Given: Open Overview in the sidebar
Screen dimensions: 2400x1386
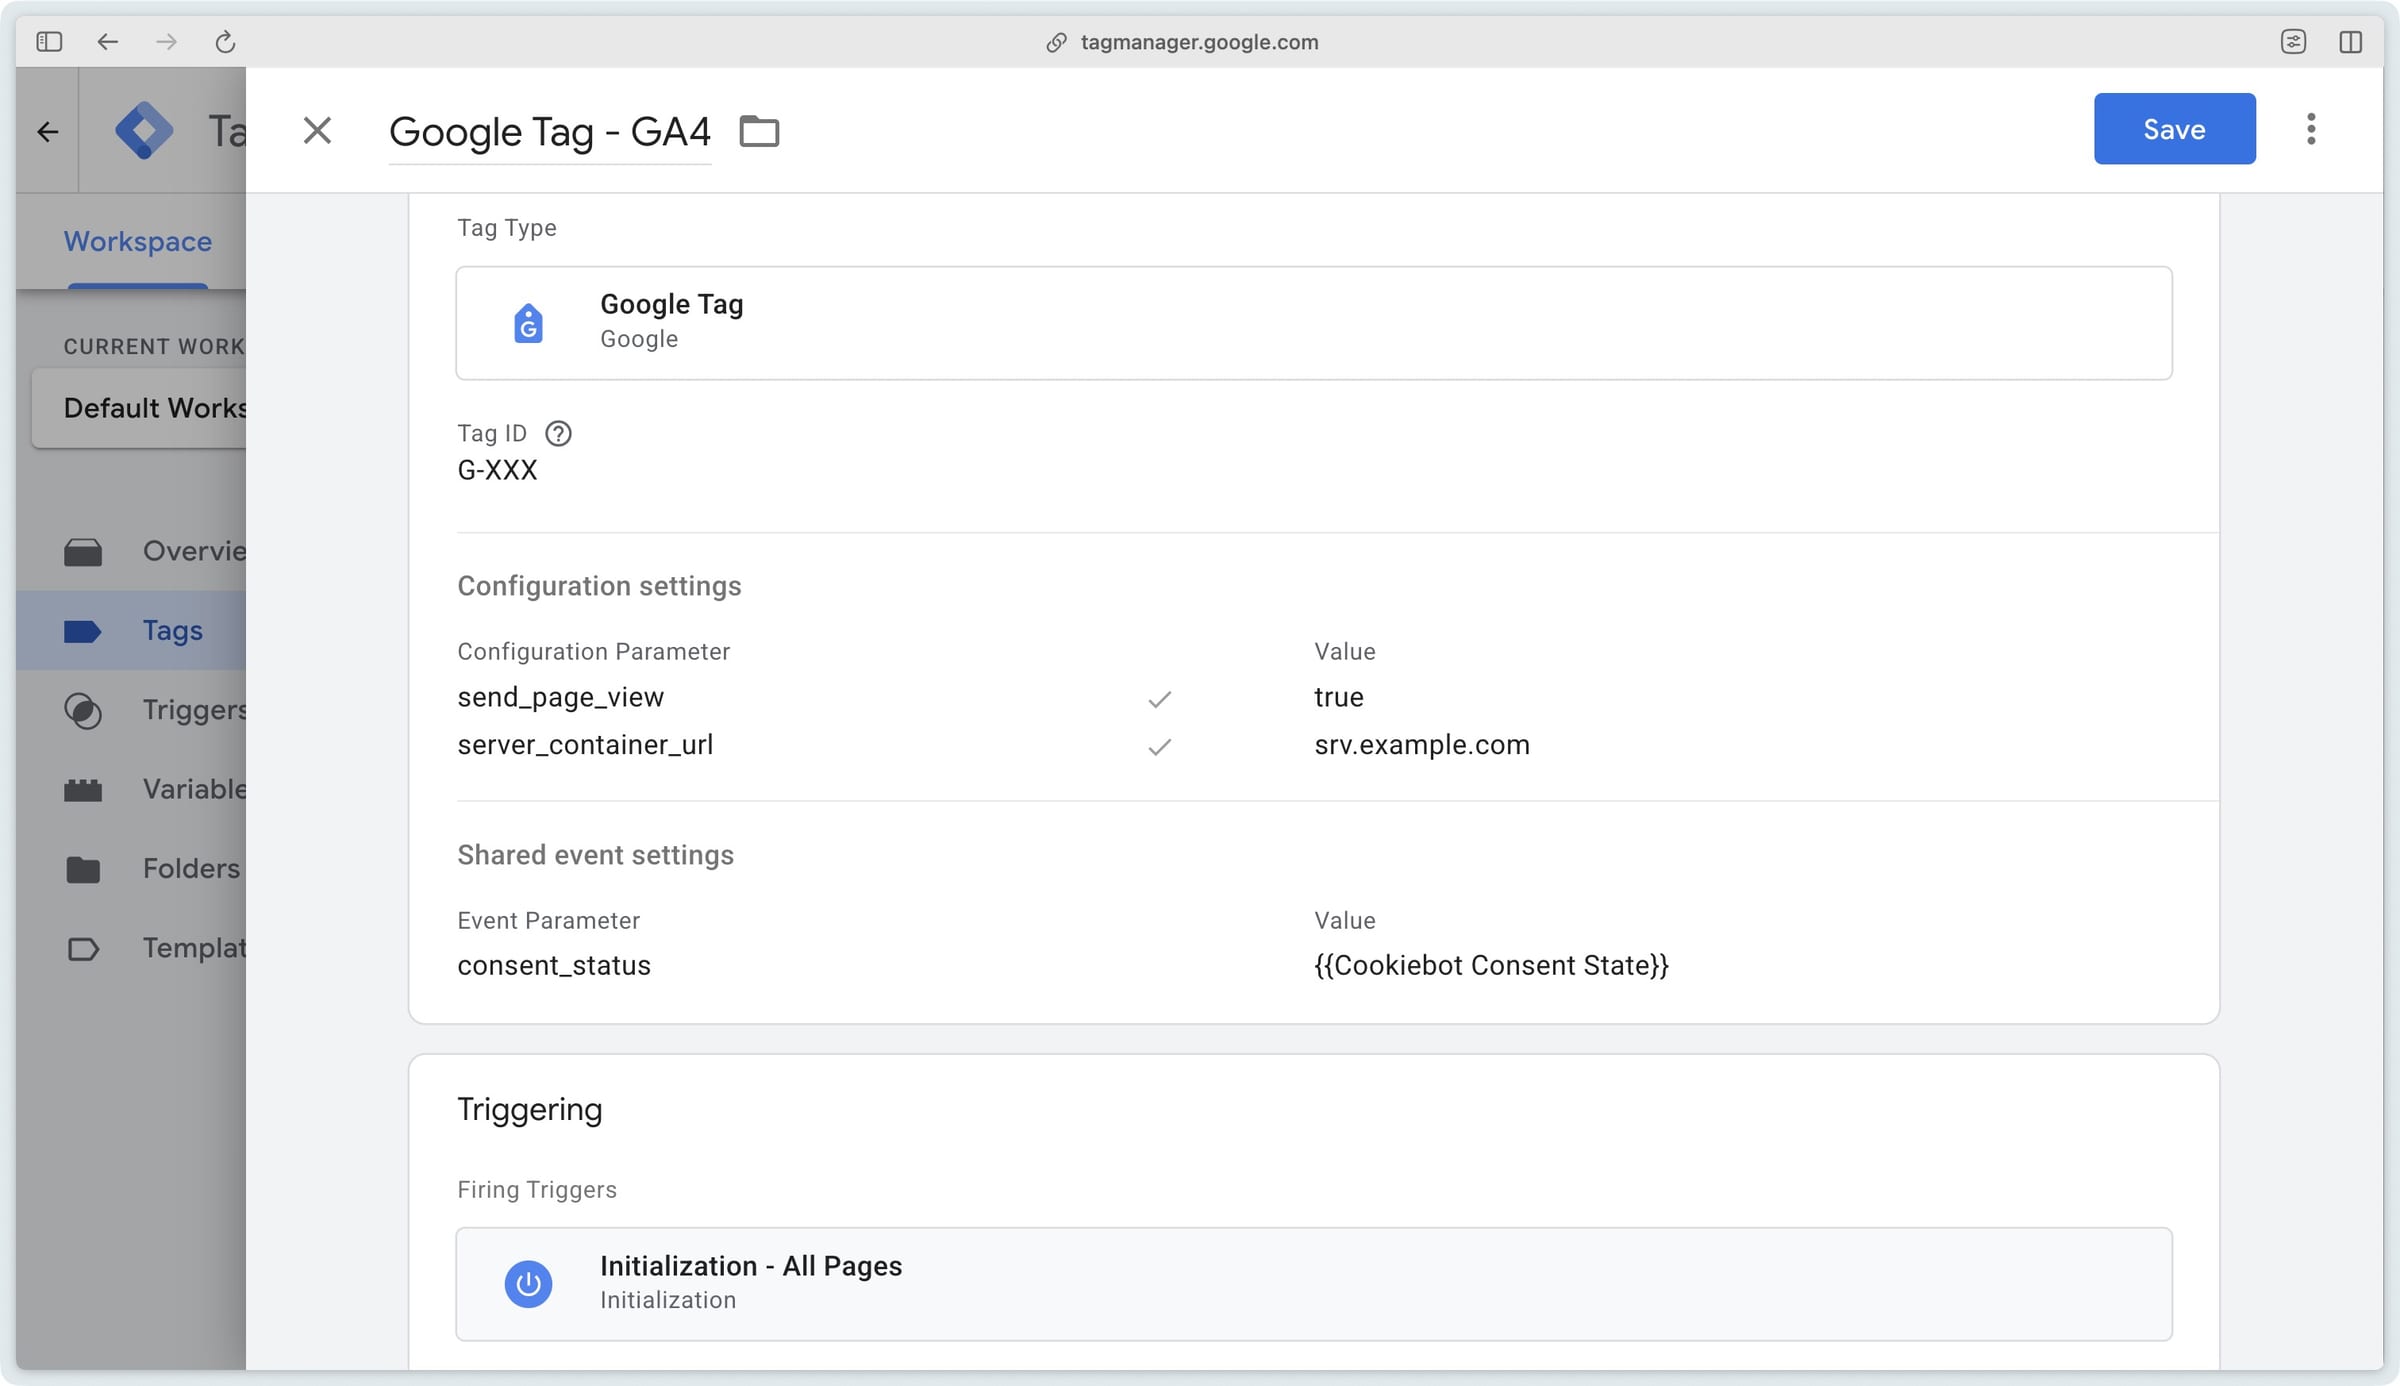Looking at the screenshot, I should 131,551.
